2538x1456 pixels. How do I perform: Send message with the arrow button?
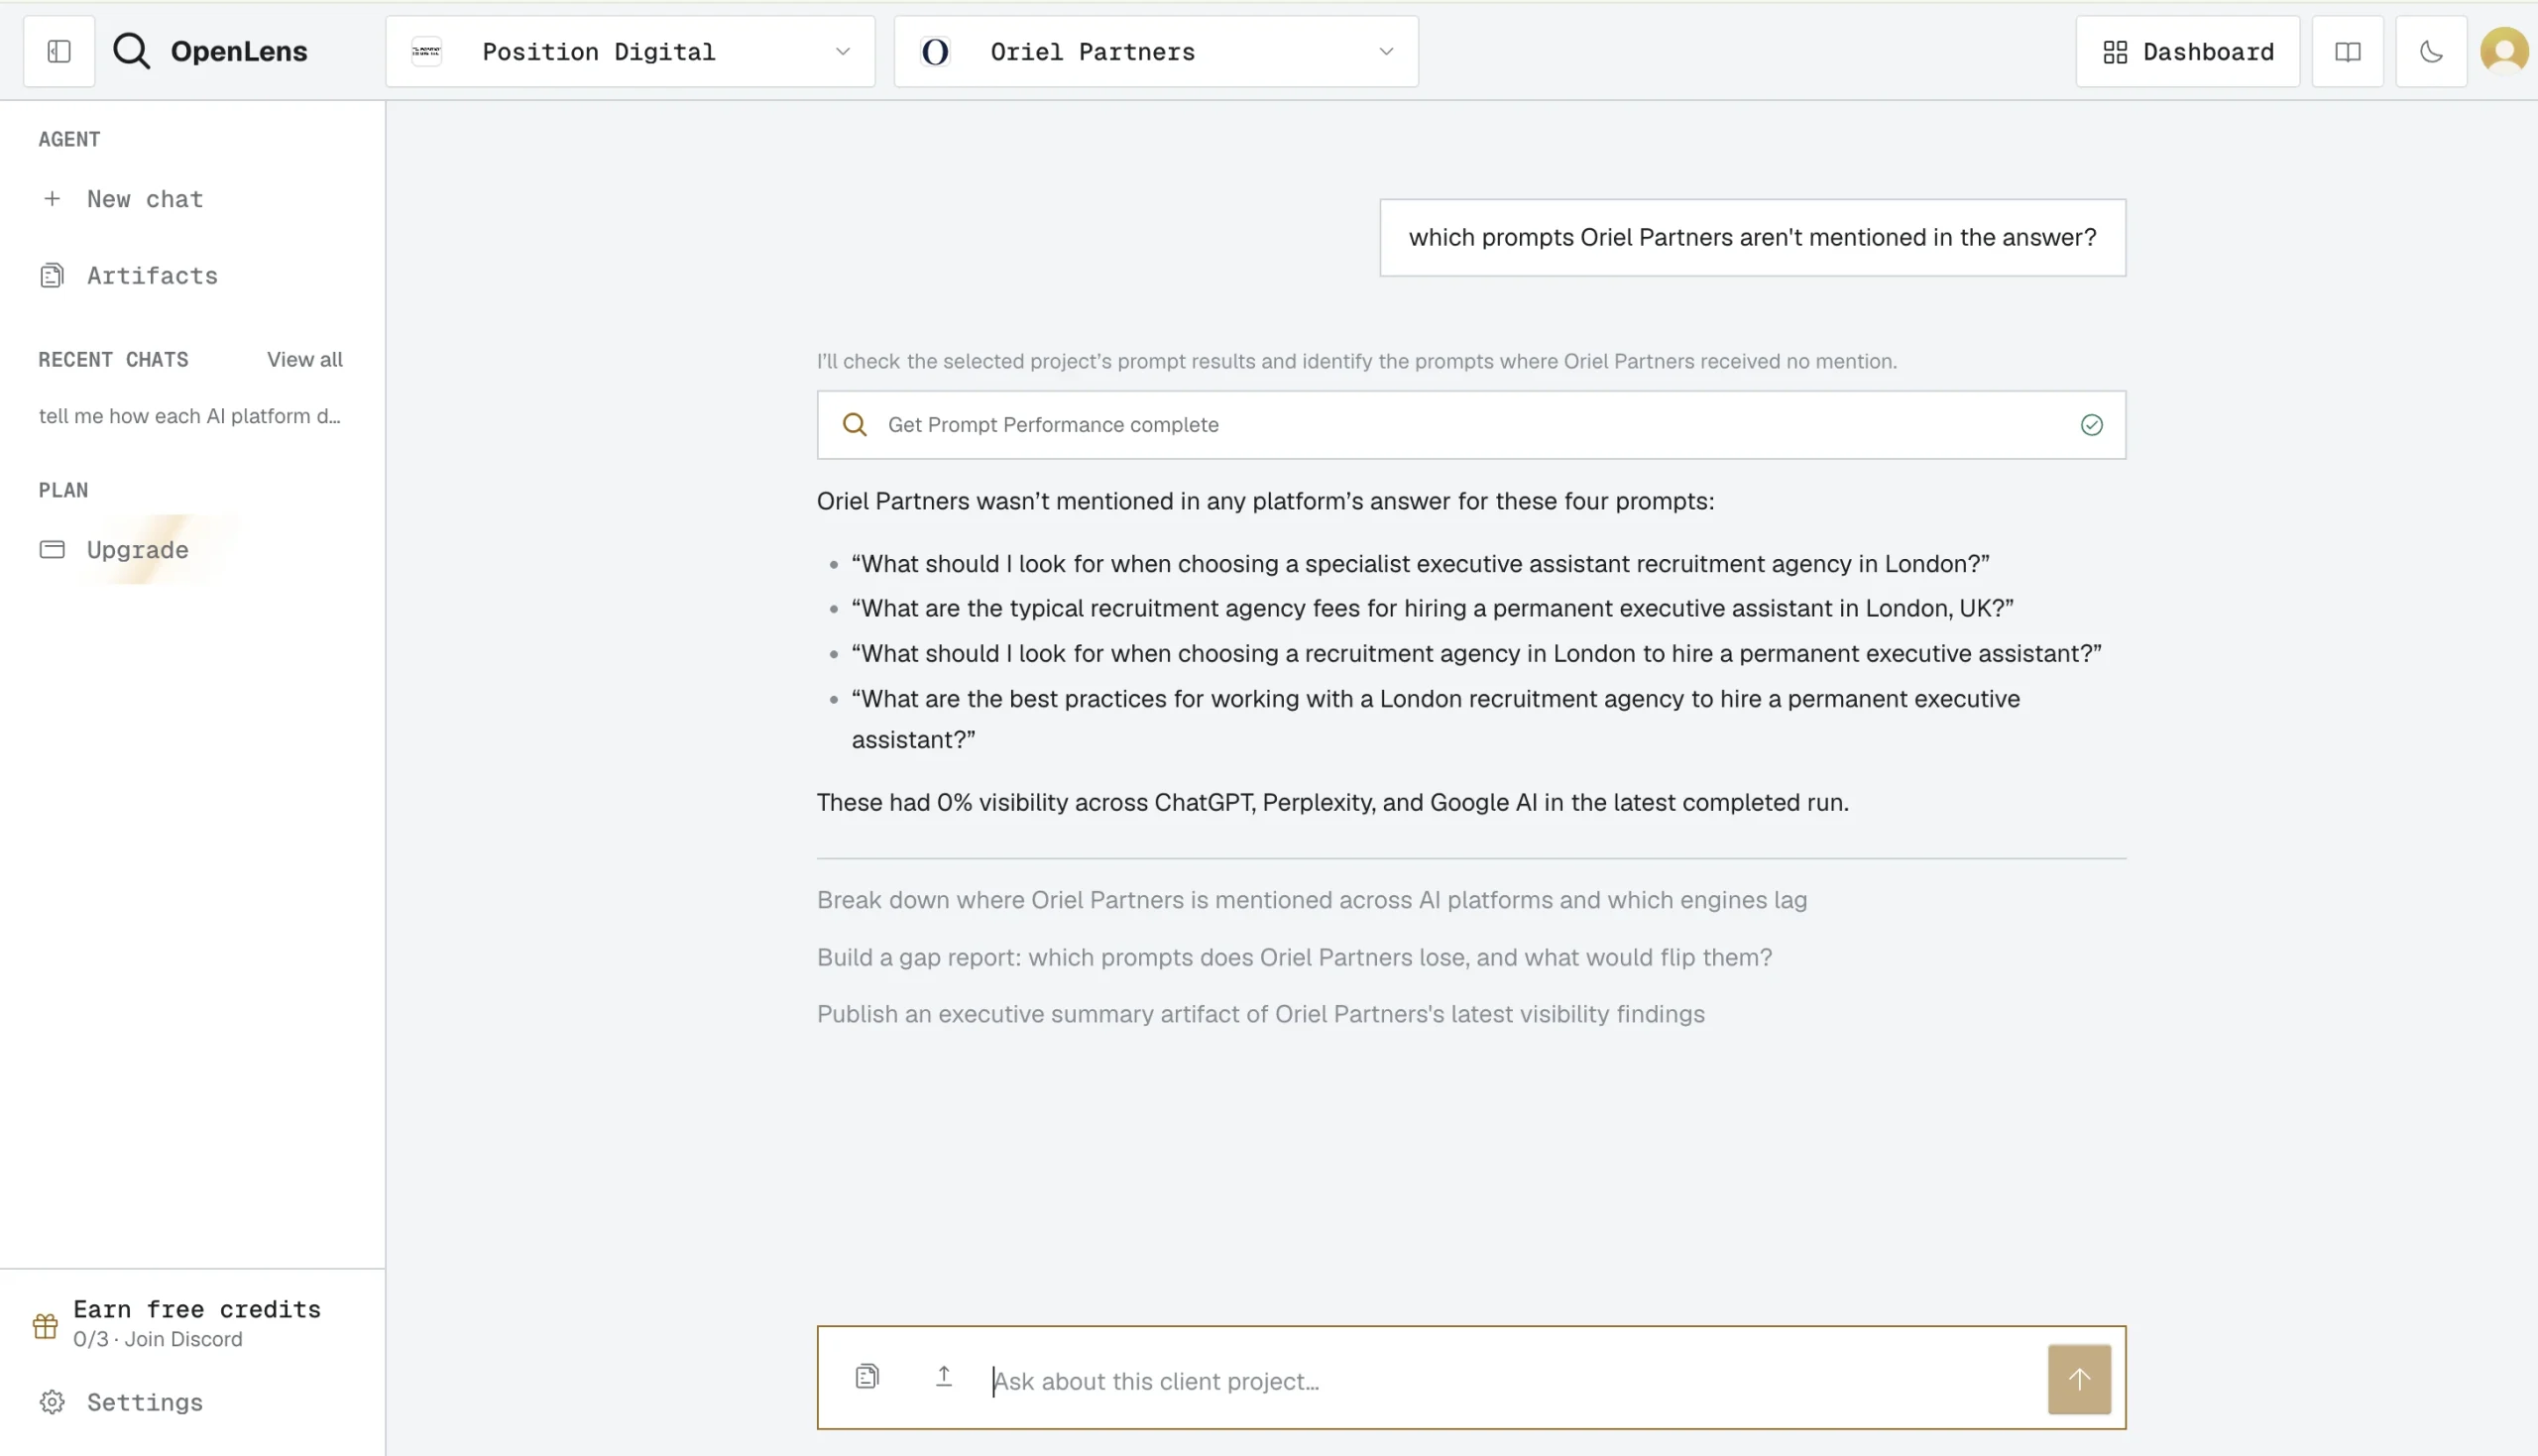tap(2079, 1379)
